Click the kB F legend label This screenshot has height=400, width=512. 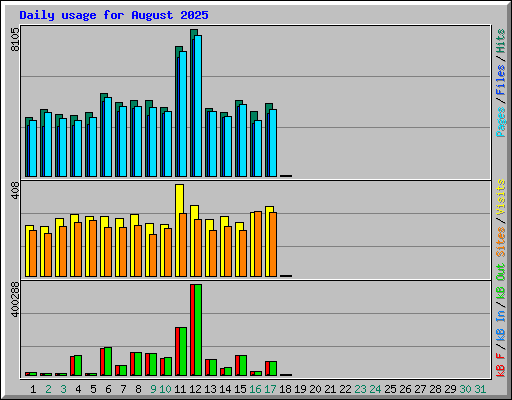click(x=501, y=365)
